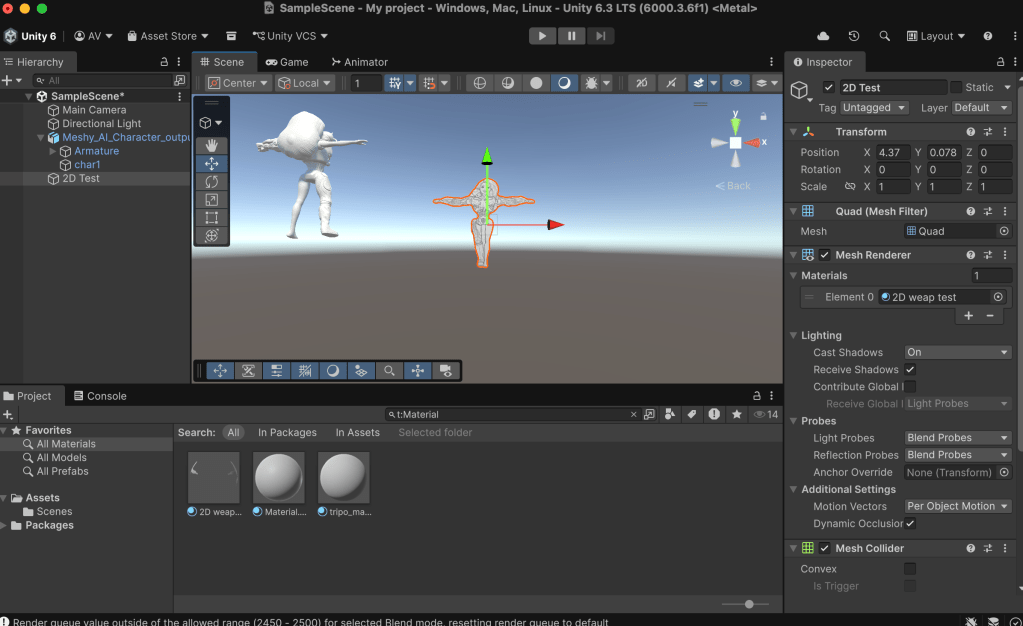Adjust the project thumbnail size slider
The width and height of the screenshot is (1023, 626).
click(x=749, y=604)
